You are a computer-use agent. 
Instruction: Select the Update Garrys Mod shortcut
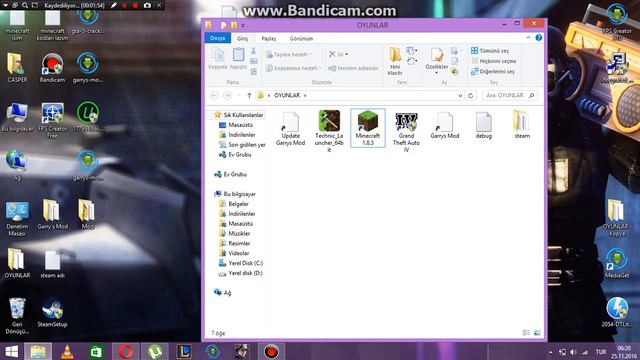pos(291,128)
